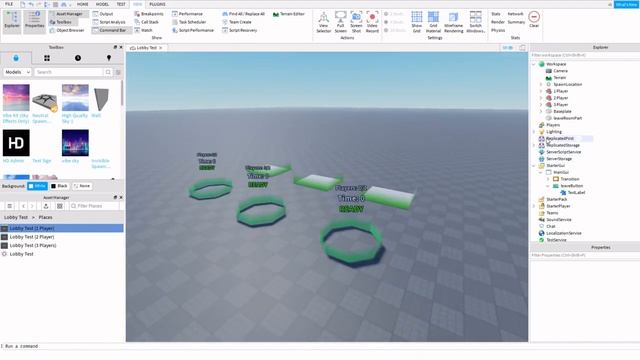Select the vibe sky toolbox thumbnail
This screenshot has height=360, width=640.
tap(75, 143)
